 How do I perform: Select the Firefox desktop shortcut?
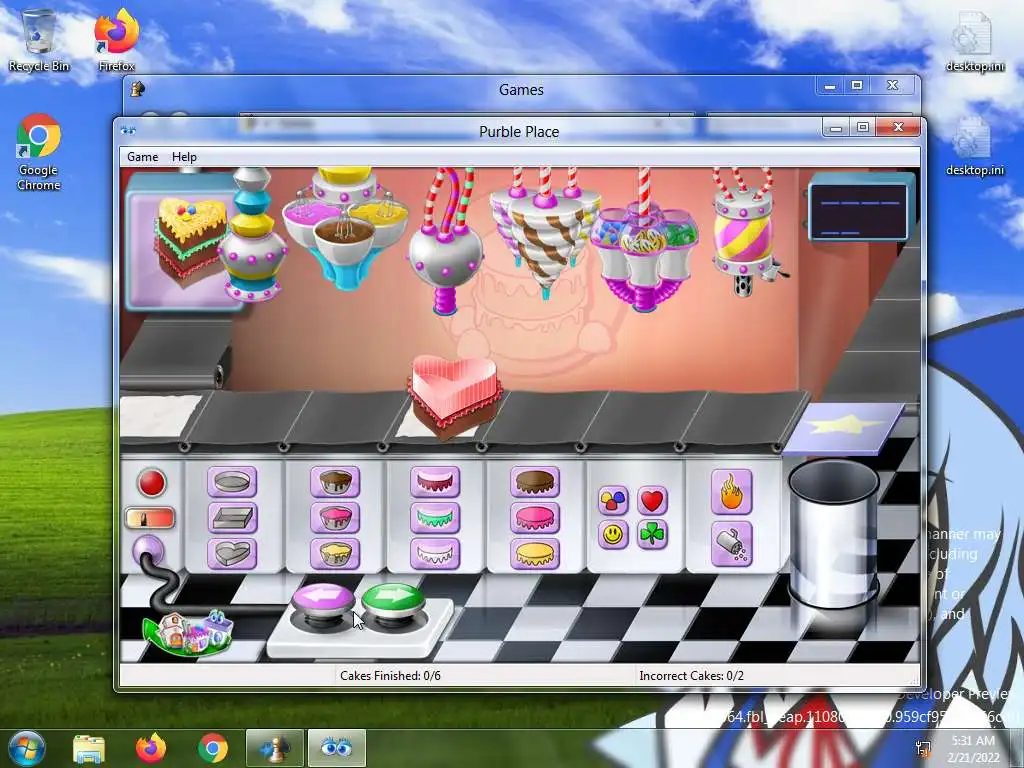[x=117, y=40]
